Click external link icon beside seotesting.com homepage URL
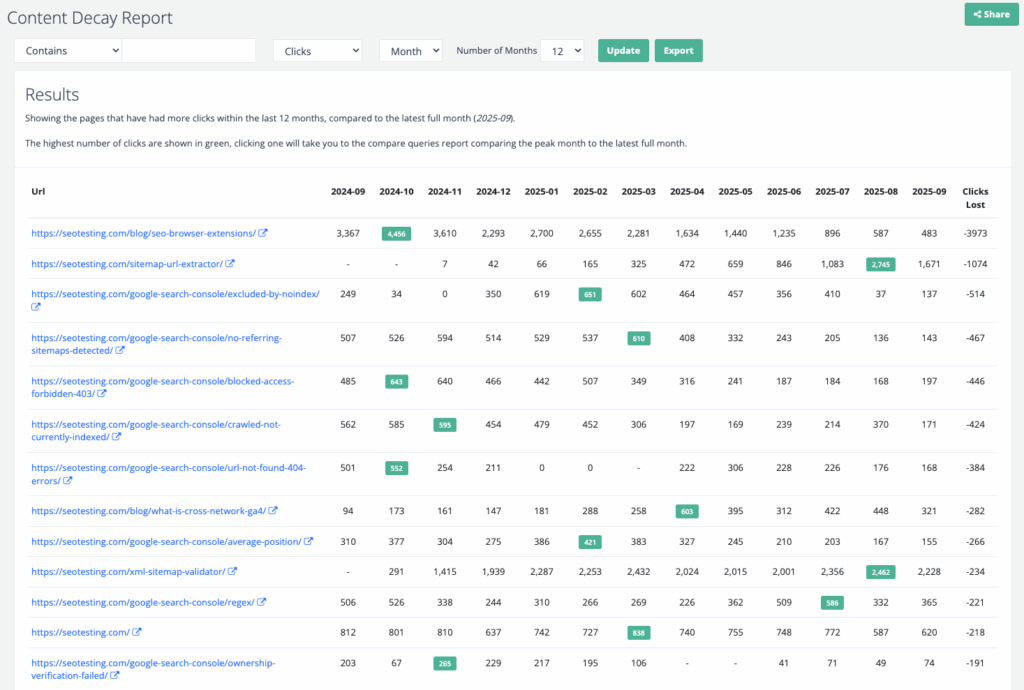The height and width of the screenshot is (690, 1024). 137,632
